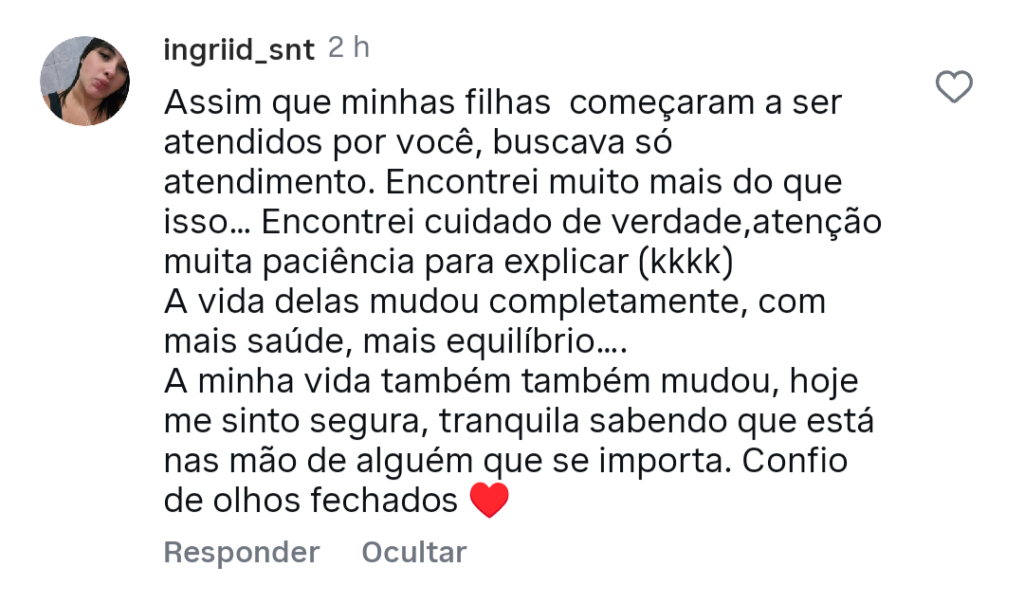Click the words "de olhos fechados"
This screenshot has width=1024, height=603.
pos(311,501)
